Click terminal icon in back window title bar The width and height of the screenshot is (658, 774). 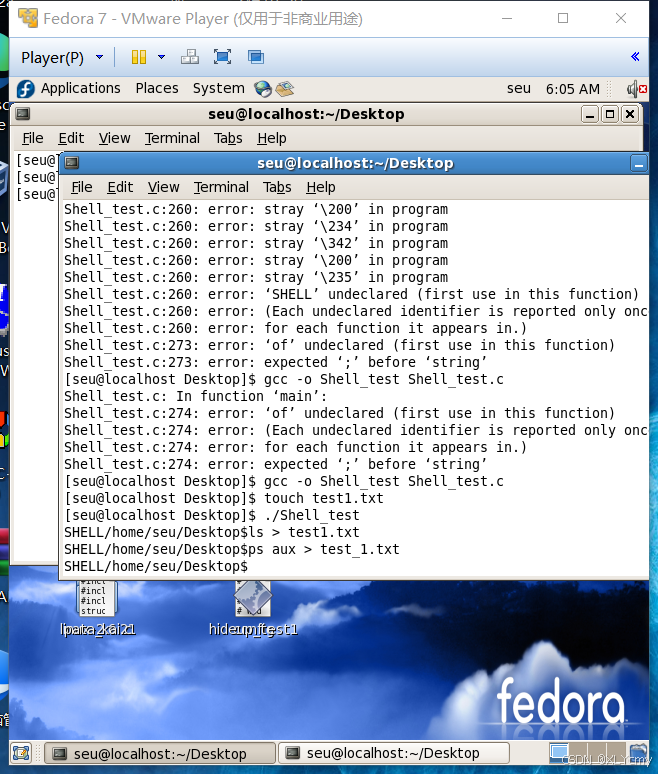click(x=23, y=114)
